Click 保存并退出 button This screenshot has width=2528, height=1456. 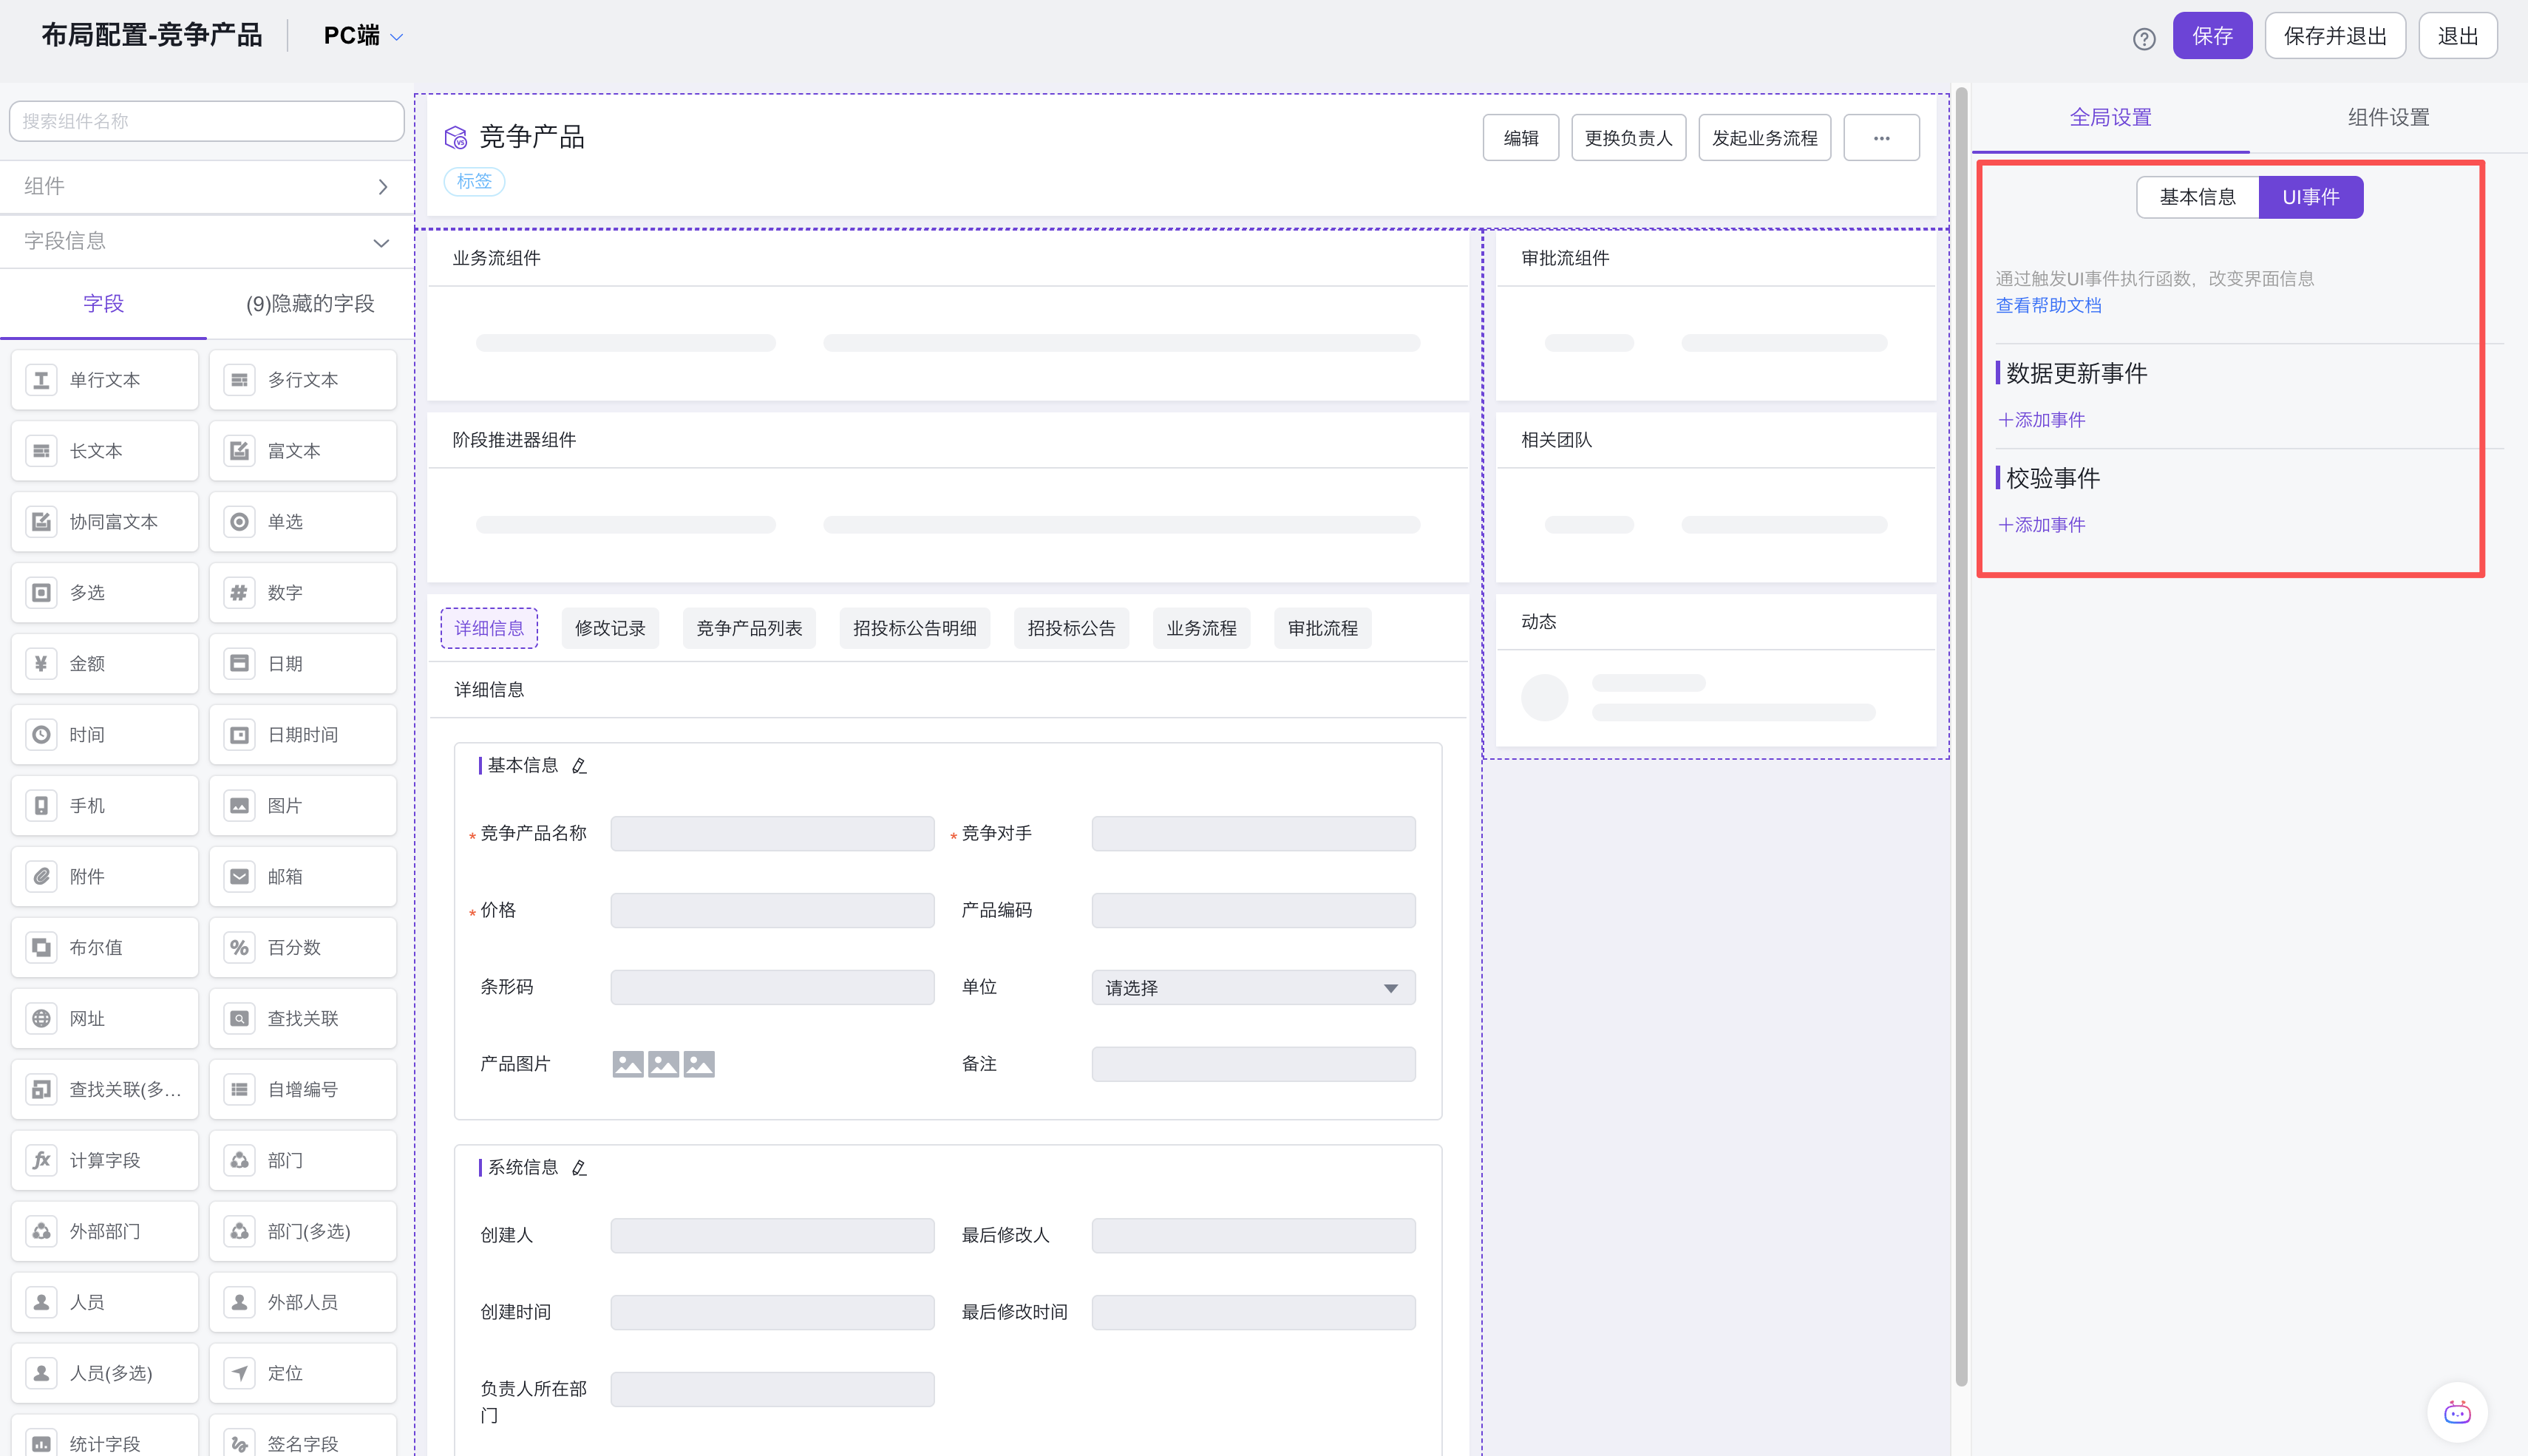point(2334,36)
